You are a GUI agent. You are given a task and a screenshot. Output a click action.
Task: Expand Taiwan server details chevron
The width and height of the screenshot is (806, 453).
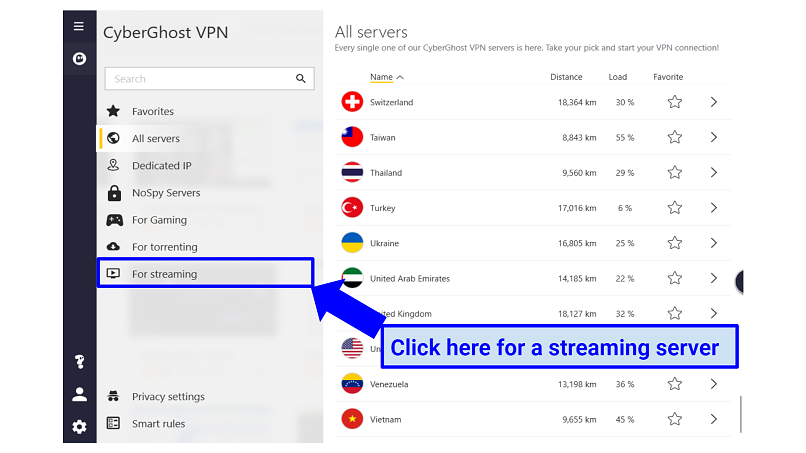click(713, 137)
